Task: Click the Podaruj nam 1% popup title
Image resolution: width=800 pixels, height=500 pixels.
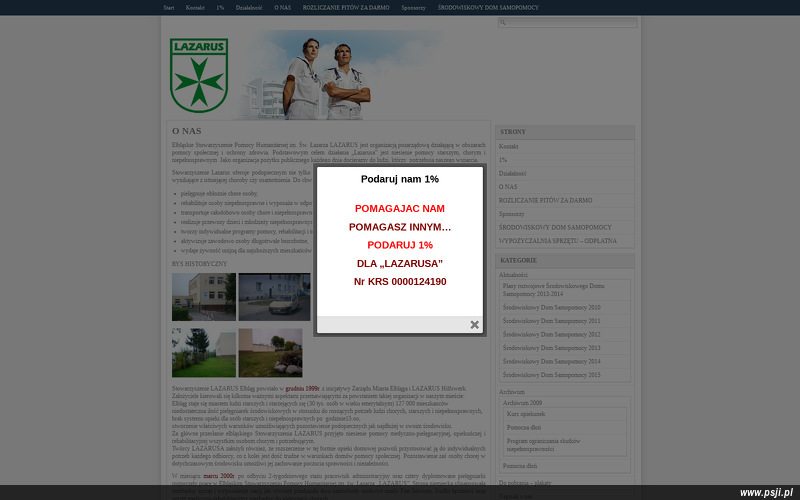Action: pyautogui.click(x=400, y=179)
